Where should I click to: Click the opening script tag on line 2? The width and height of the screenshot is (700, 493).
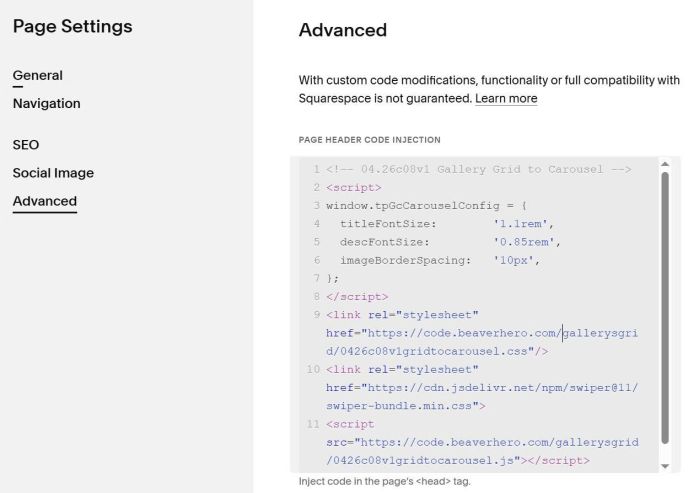tap(353, 188)
